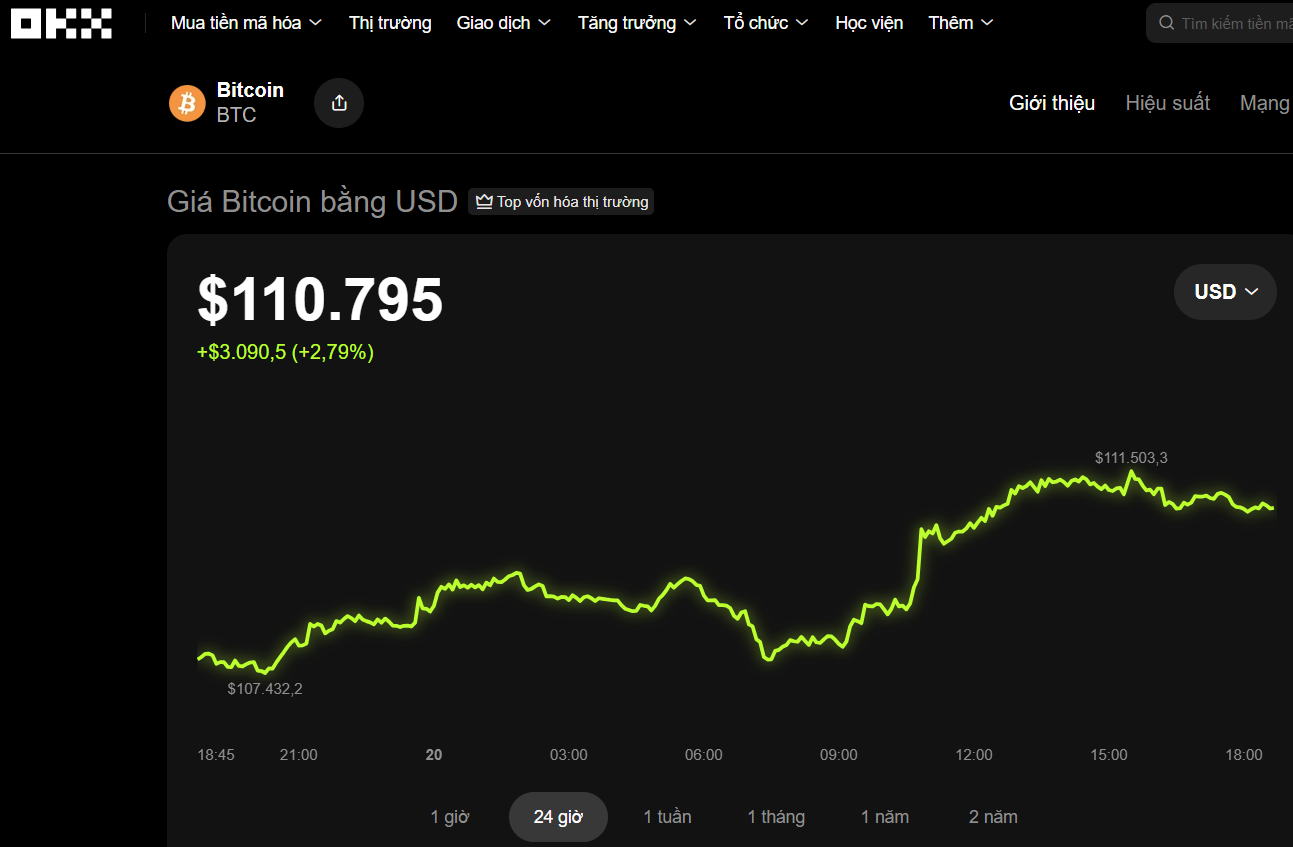Open the 'Giao dịch' dropdown
Image resolution: width=1293 pixels, height=847 pixels.
click(503, 22)
